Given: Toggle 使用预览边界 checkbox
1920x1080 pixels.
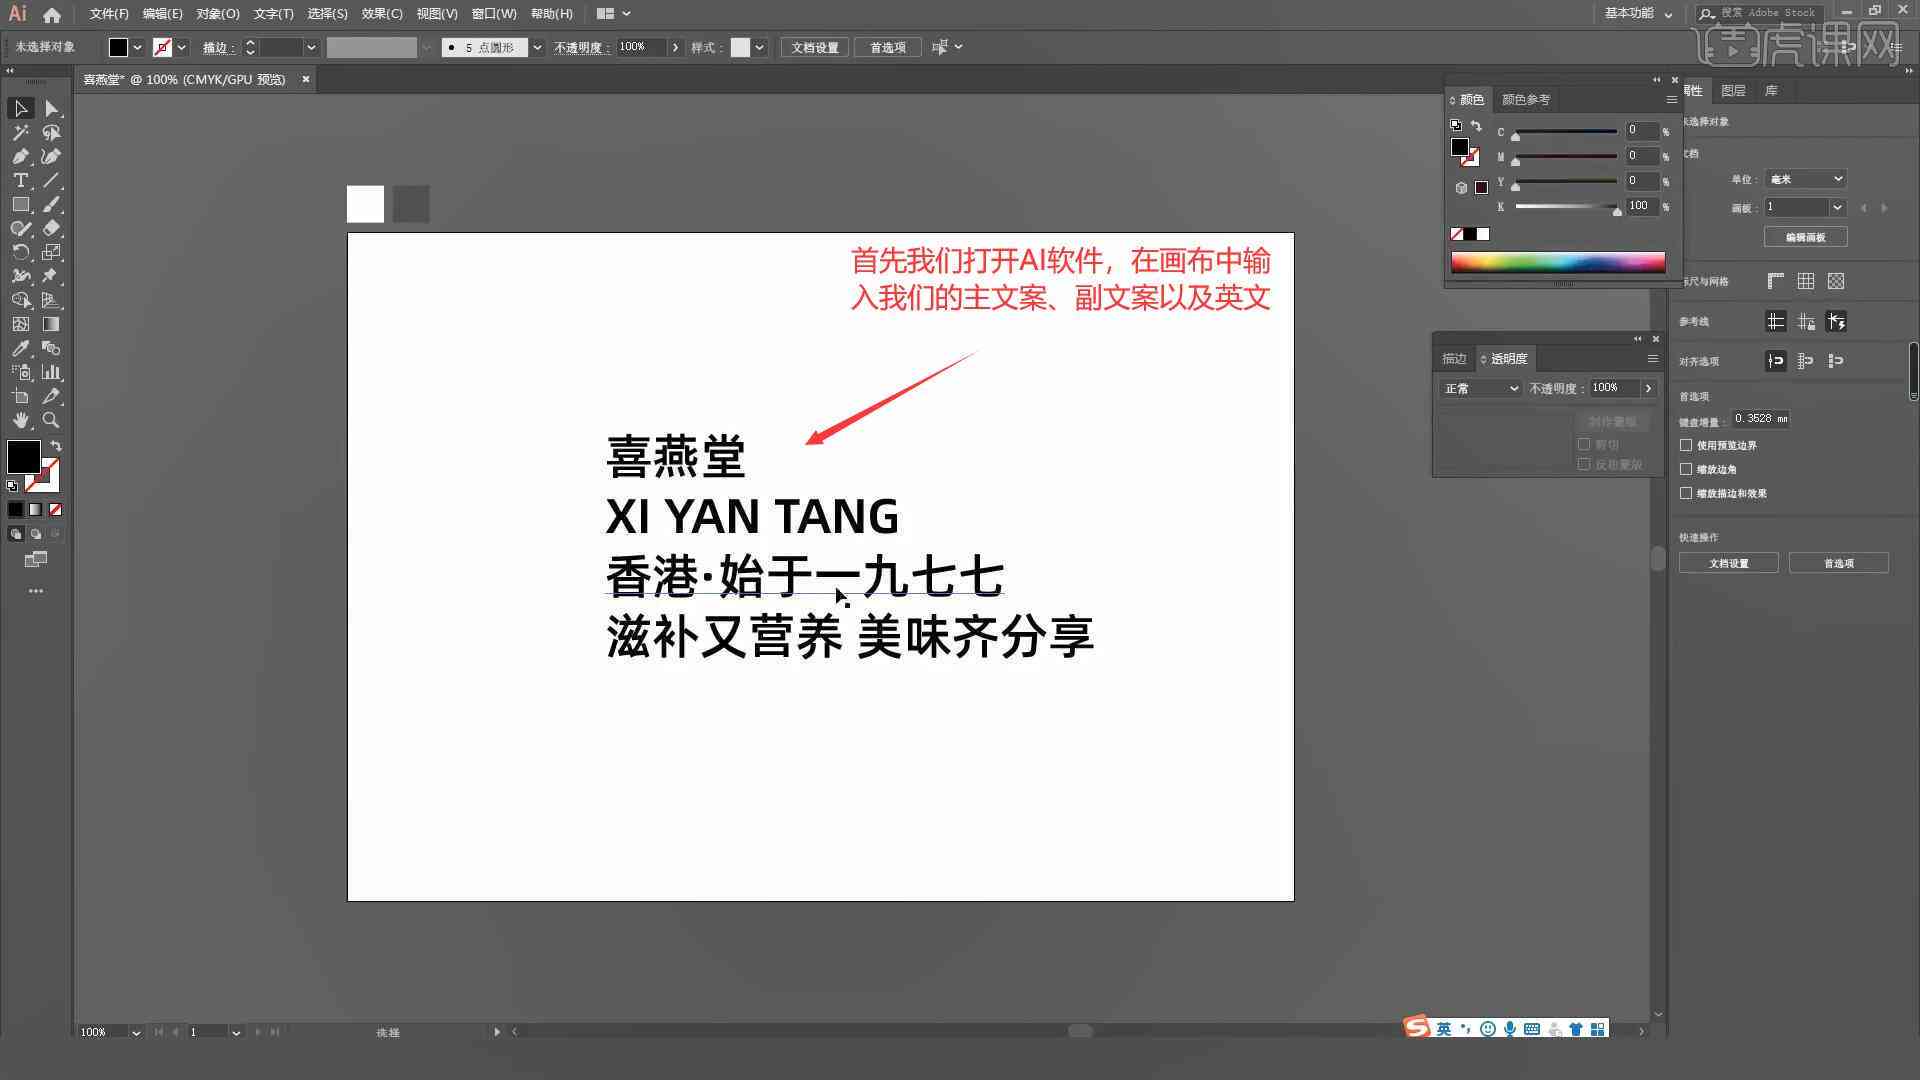Looking at the screenshot, I should (1688, 444).
